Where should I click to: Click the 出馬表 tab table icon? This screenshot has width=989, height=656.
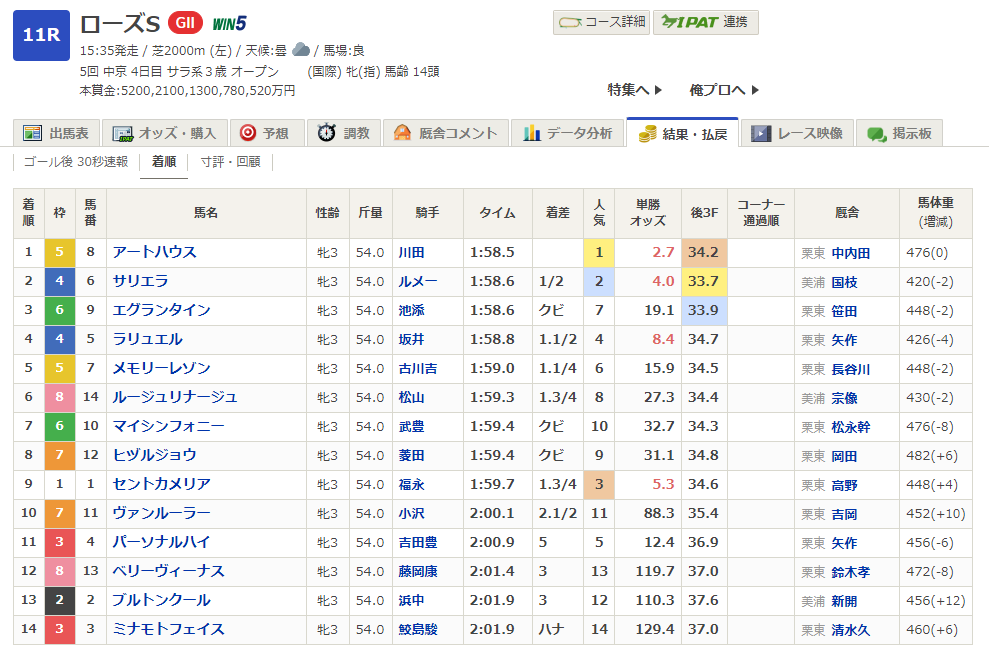click(x=32, y=133)
